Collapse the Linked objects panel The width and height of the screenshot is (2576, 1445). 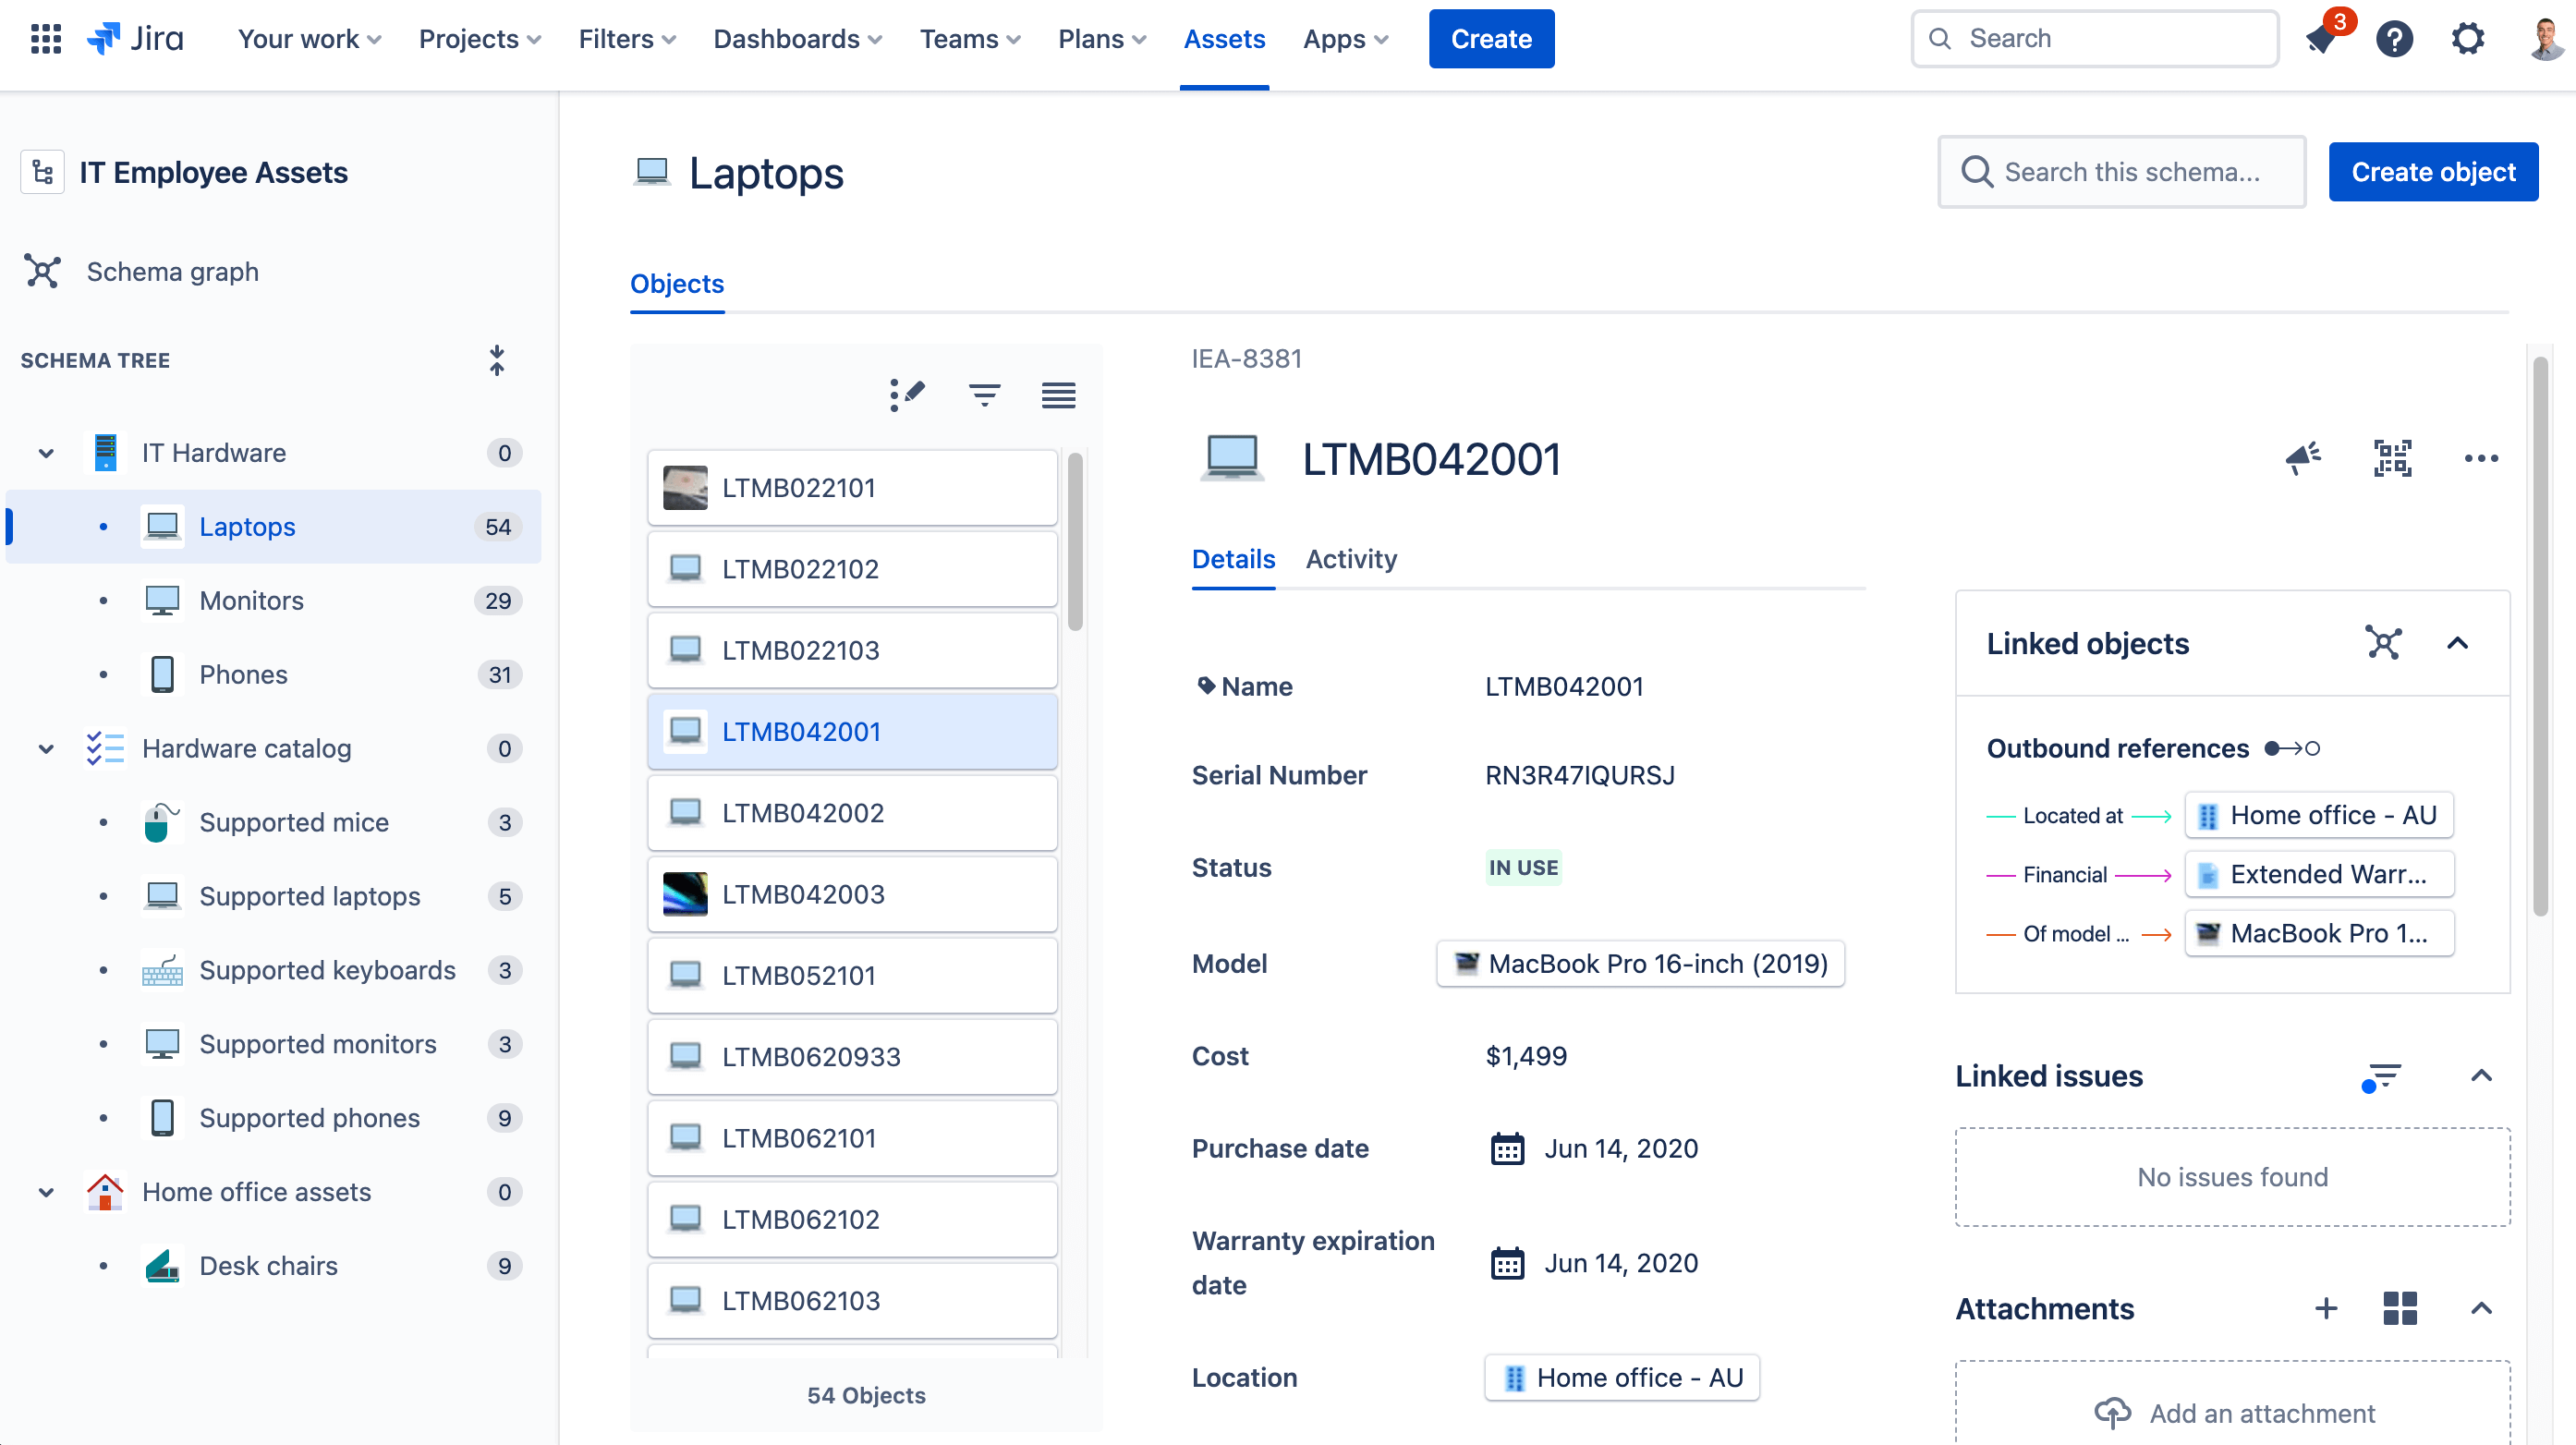(x=2459, y=643)
